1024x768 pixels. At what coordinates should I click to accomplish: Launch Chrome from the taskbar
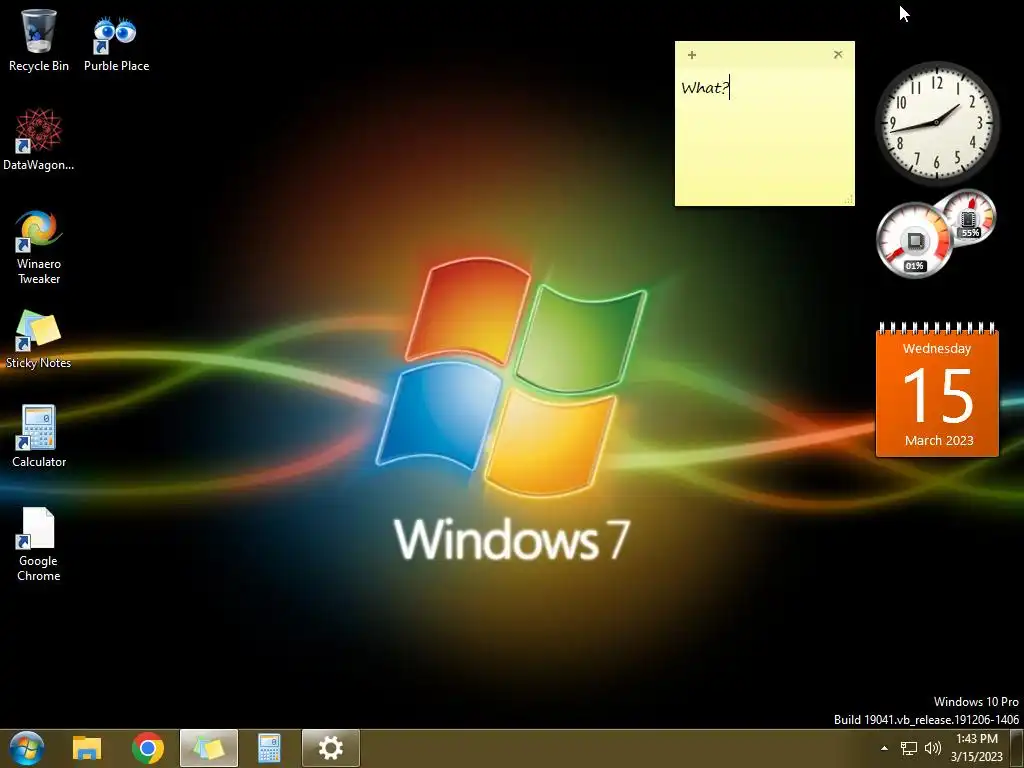148,748
